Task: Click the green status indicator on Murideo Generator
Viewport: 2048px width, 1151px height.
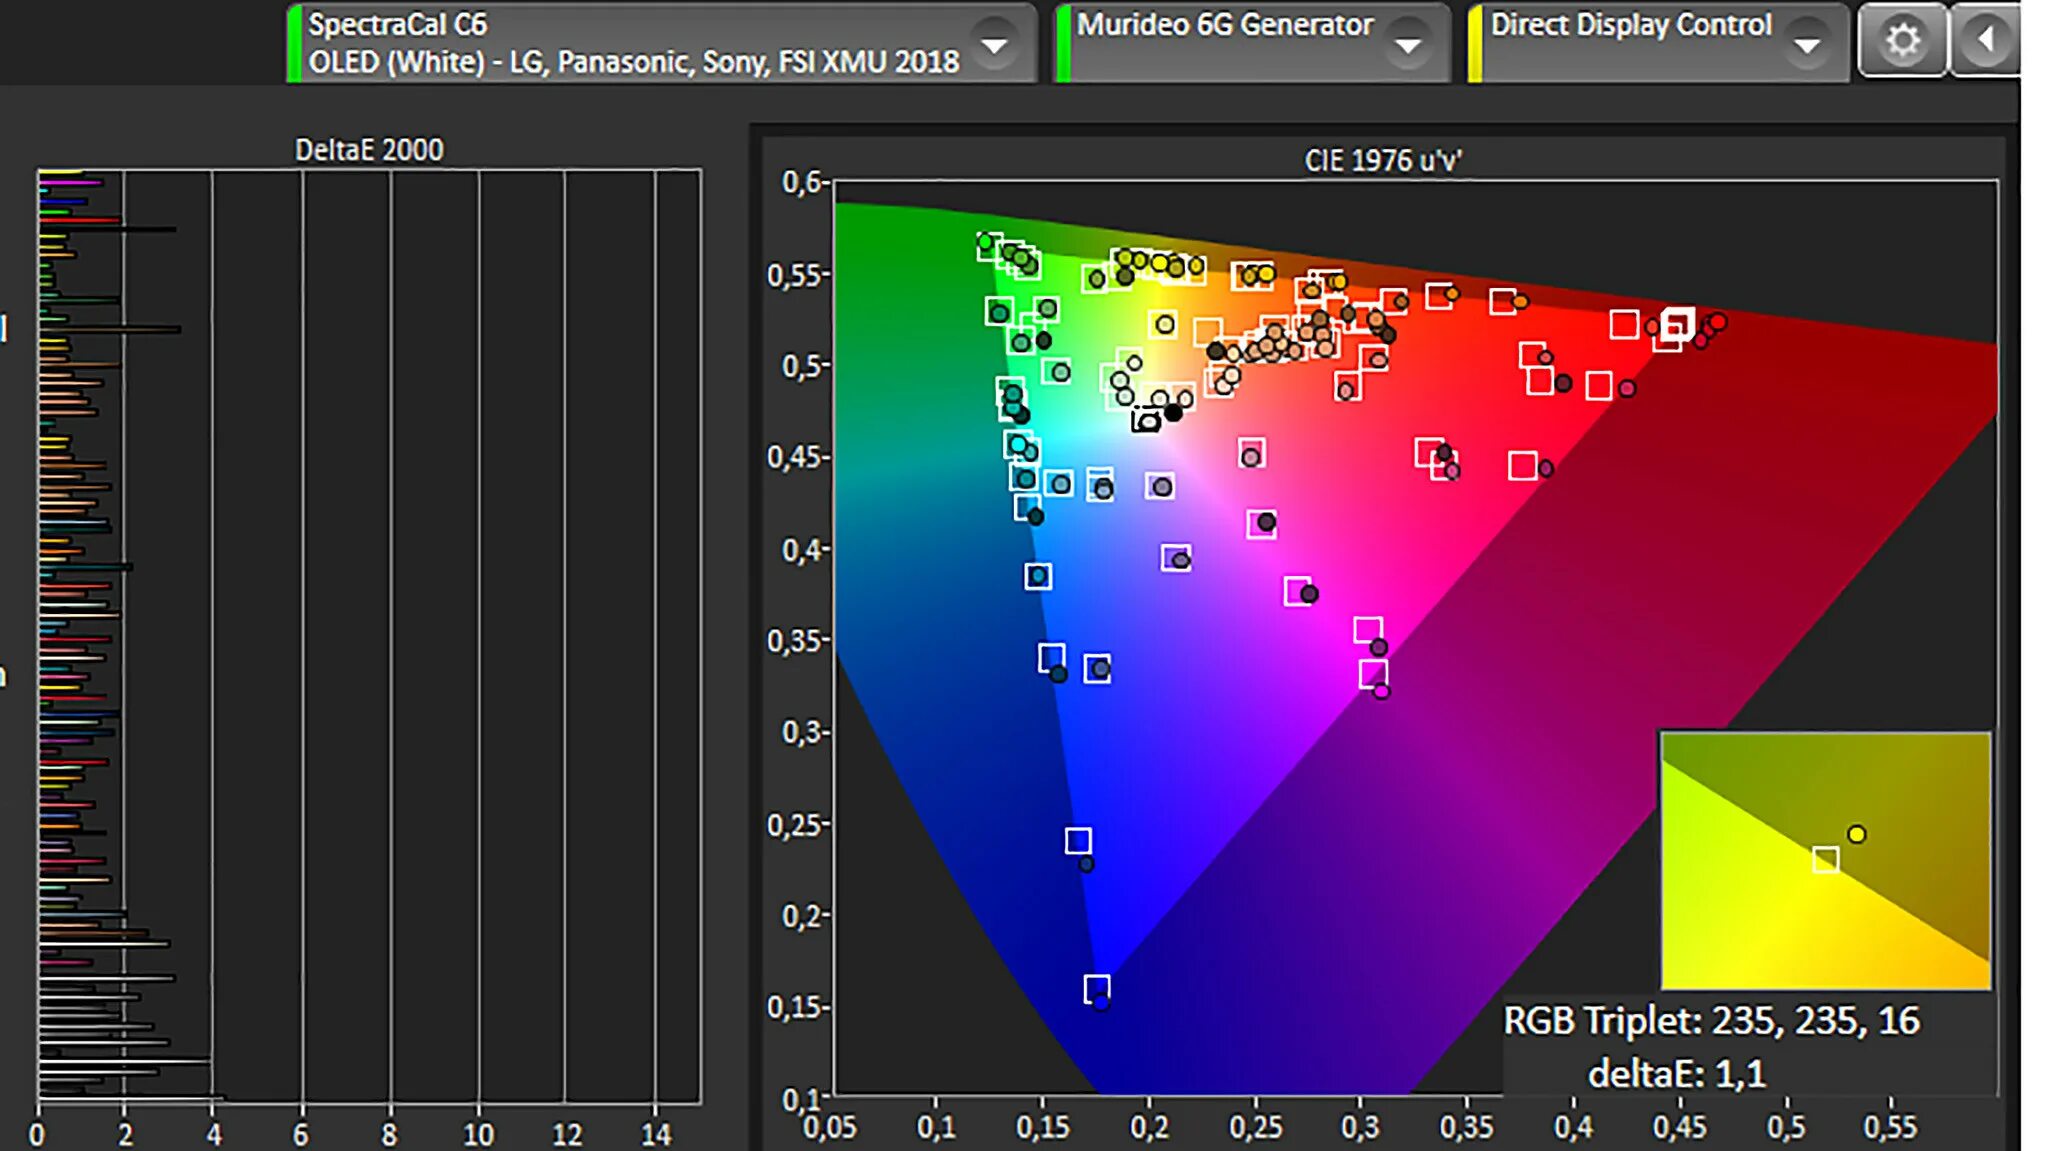Action: point(1063,44)
